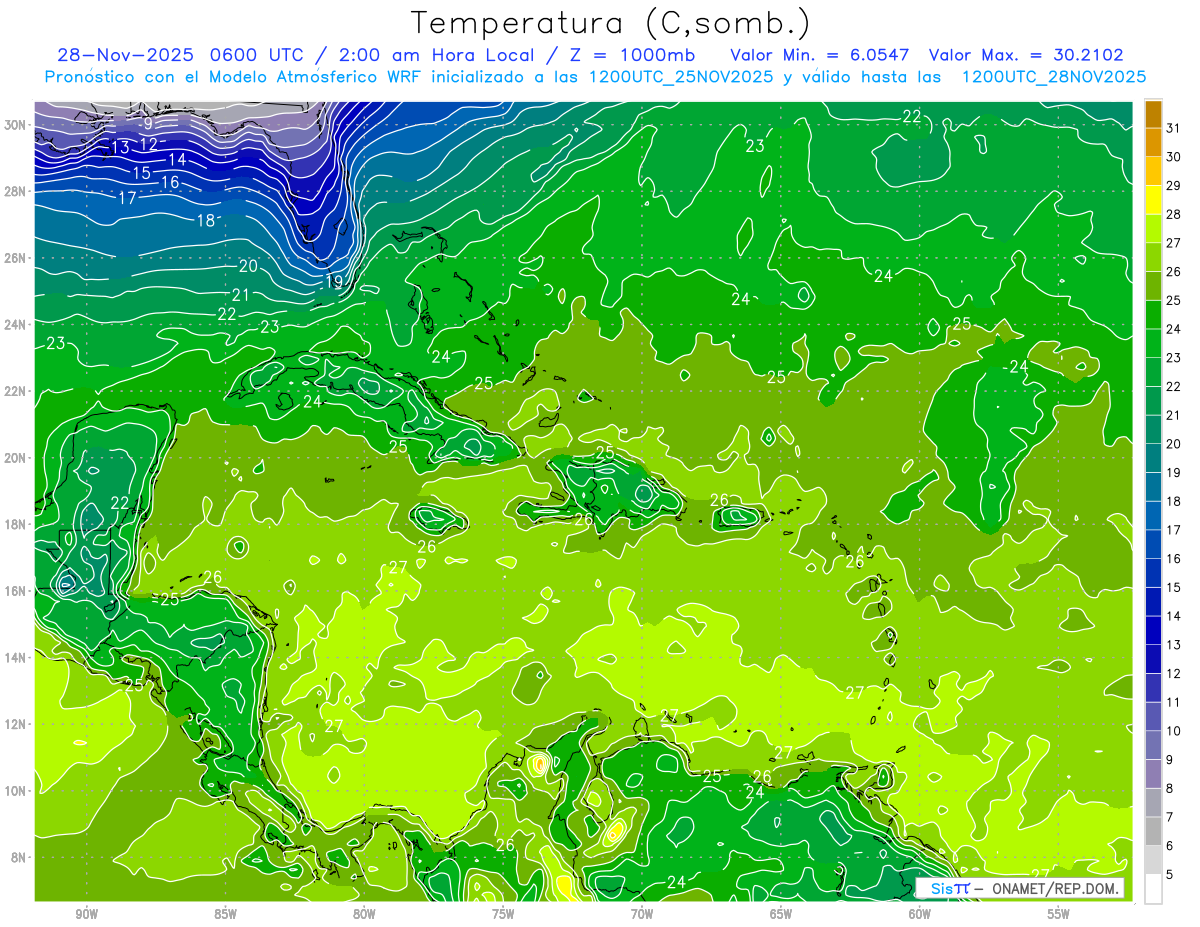Click the color bar label "31"
The height and width of the screenshot is (927, 1200).
point(1174,128)
